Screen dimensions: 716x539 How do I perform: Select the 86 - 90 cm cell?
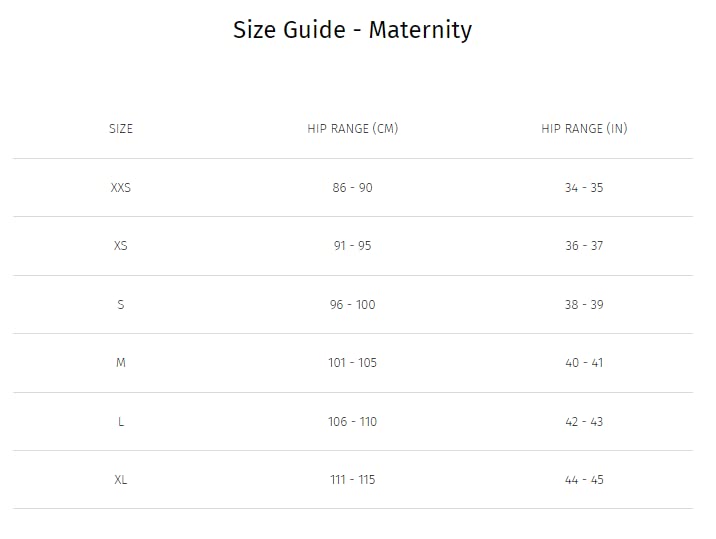point(353,188)
